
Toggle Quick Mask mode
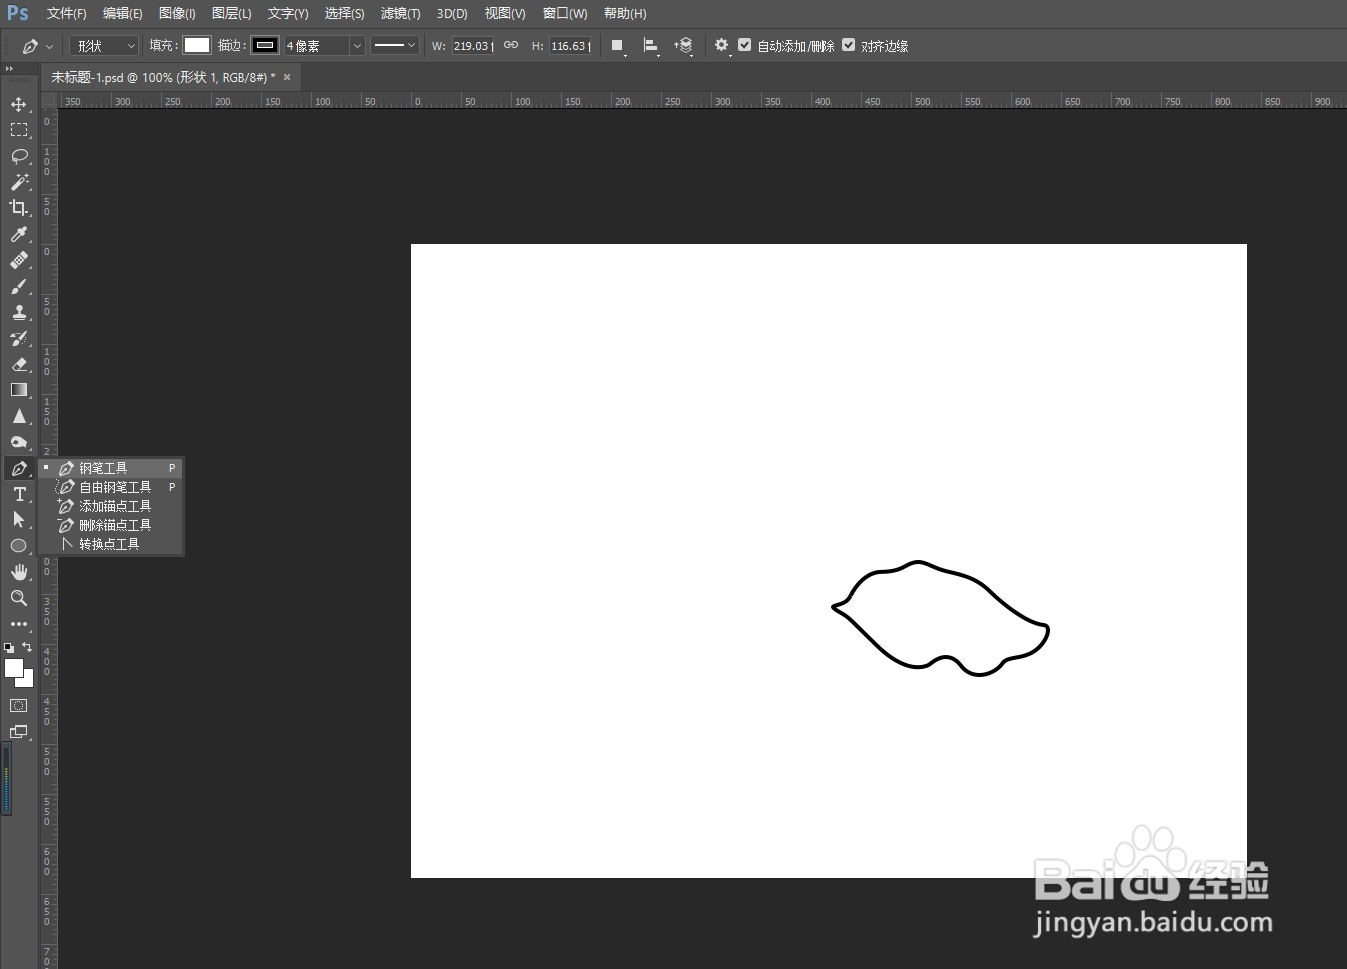click(x=19, y=706)
